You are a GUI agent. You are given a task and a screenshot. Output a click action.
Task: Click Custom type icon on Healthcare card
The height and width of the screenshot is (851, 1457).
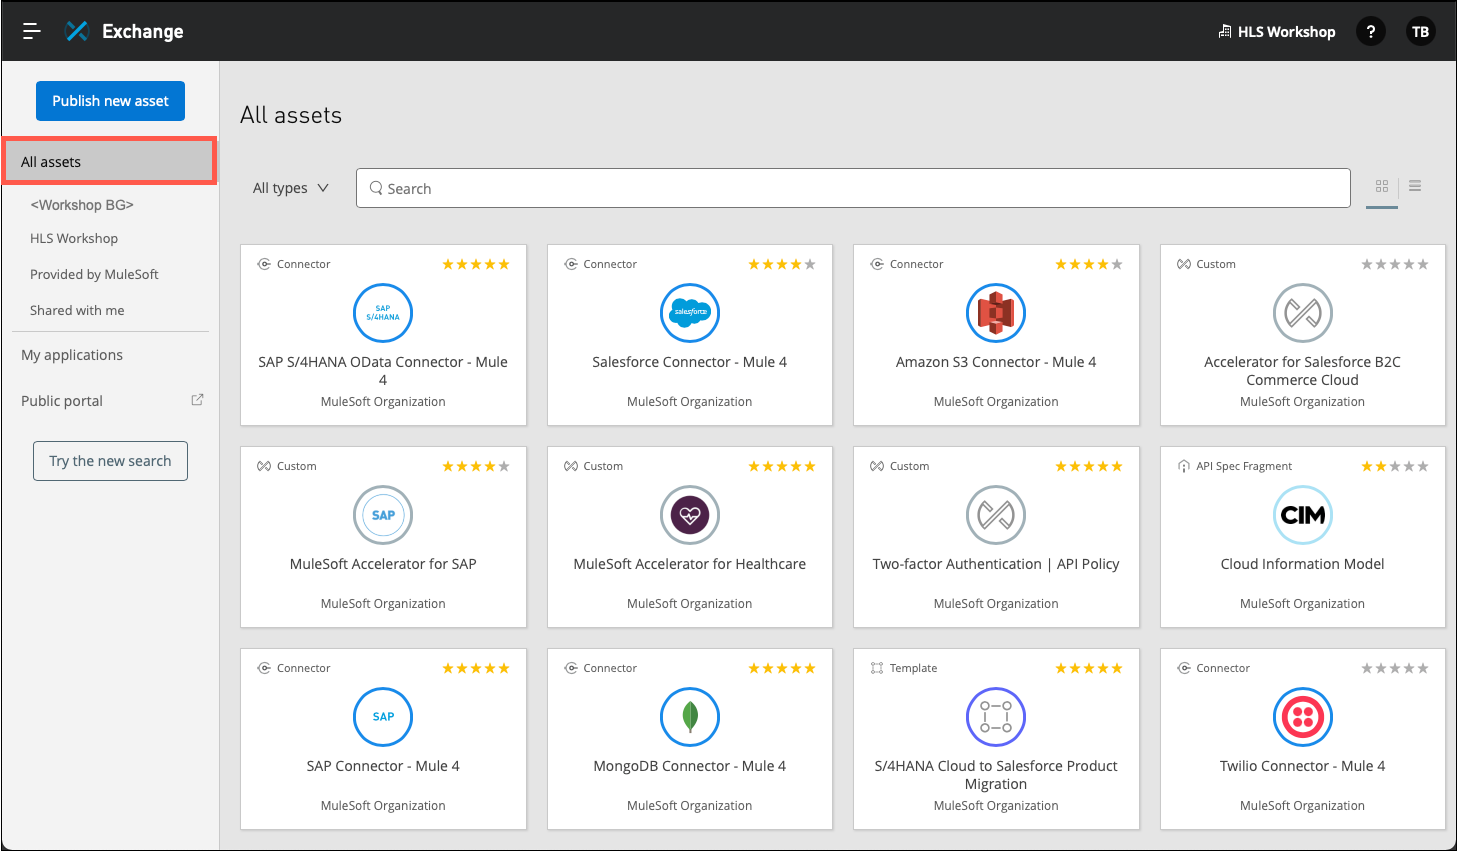click(571, 466)
